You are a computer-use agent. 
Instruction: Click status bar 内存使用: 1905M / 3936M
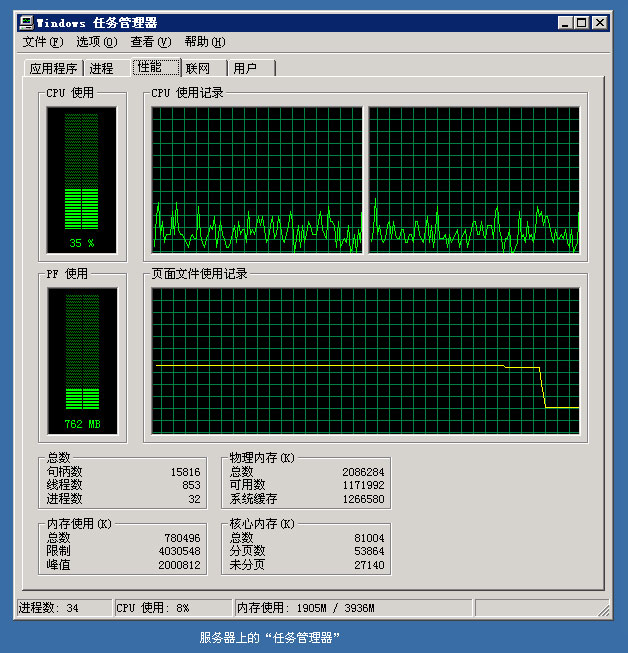pyautogui.click(x=354, y=608)
